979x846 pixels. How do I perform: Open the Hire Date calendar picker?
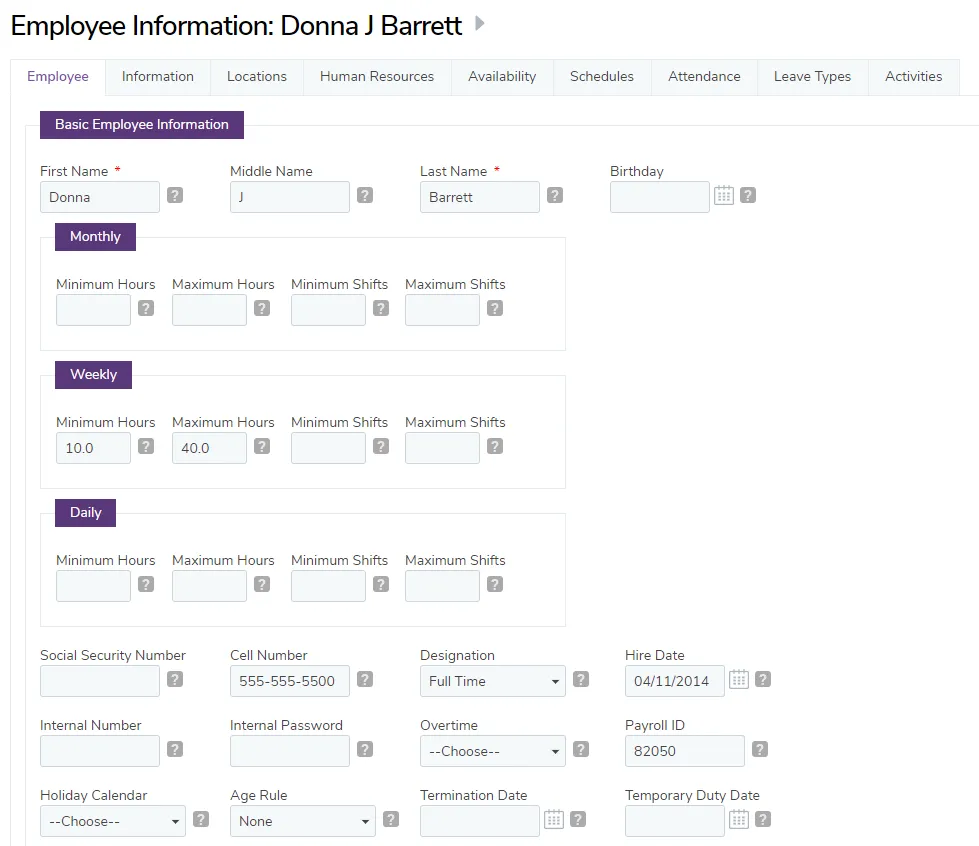[739, 679]
